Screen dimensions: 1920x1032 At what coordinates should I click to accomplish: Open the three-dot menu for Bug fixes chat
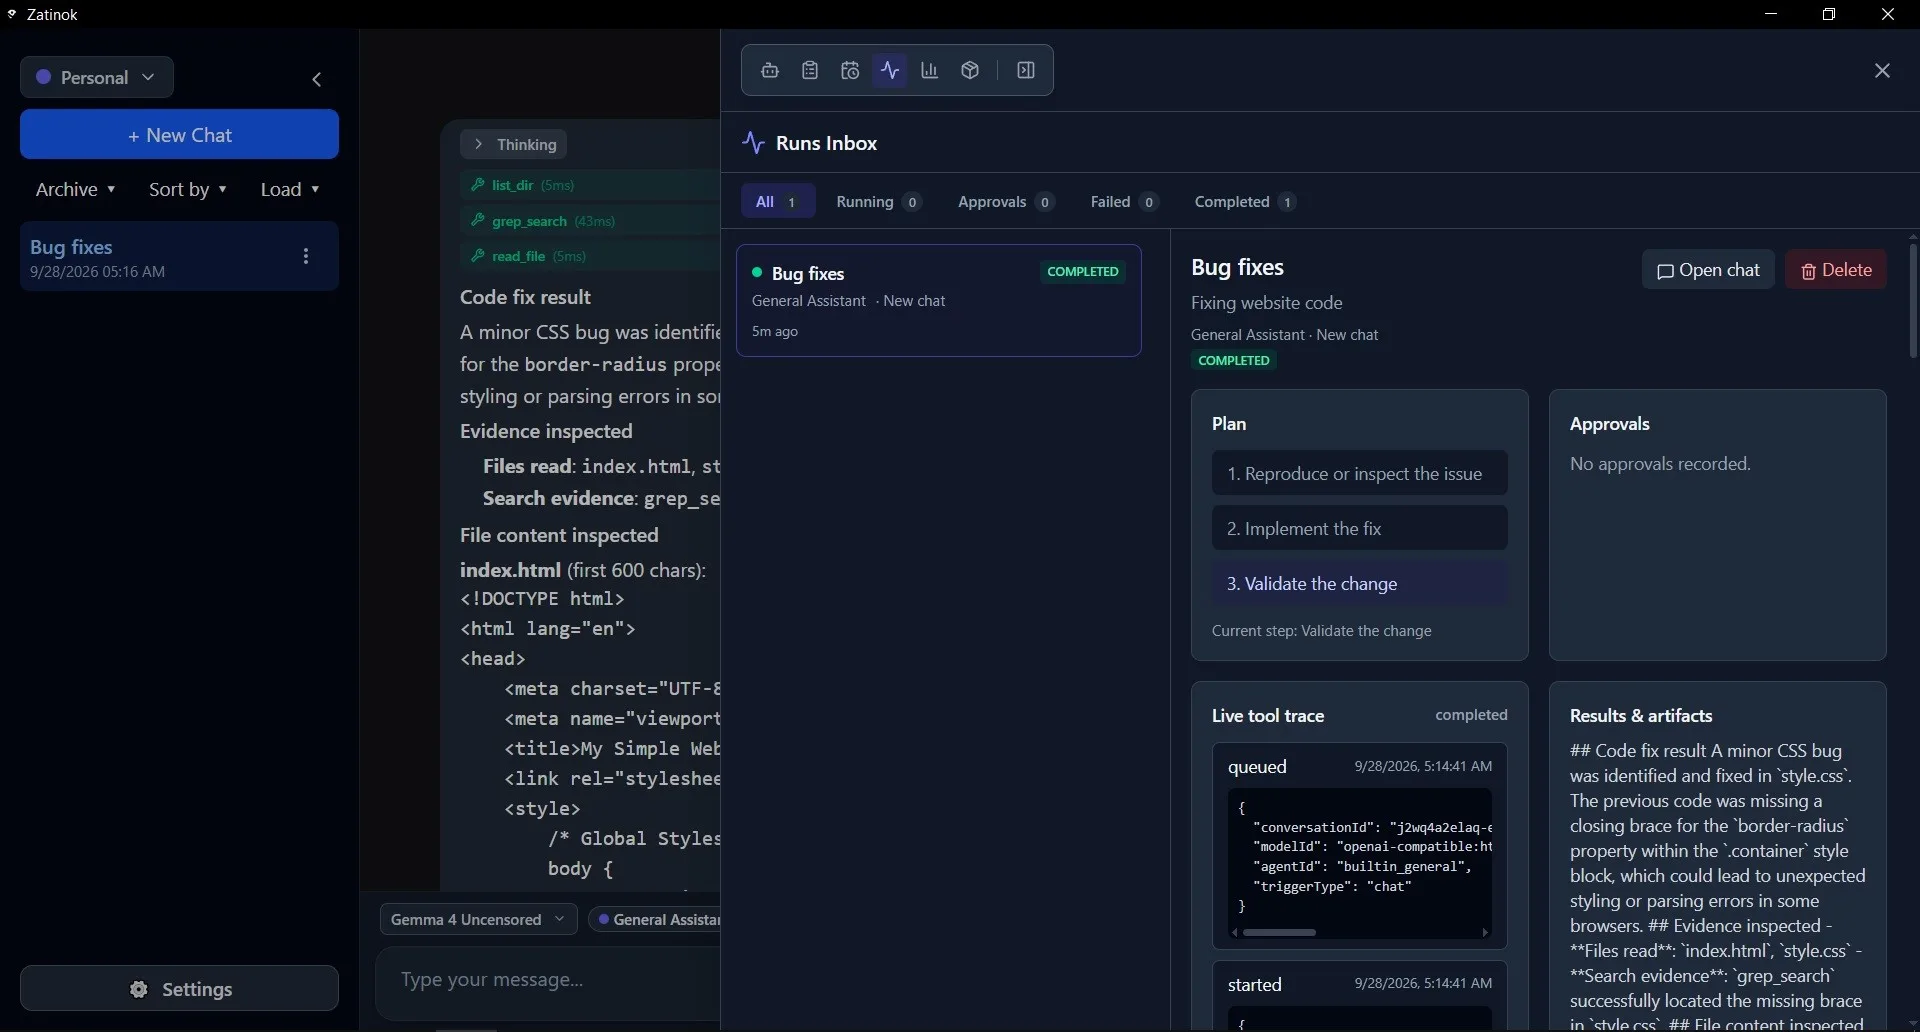pyautogui.click(x=306, y=256)
